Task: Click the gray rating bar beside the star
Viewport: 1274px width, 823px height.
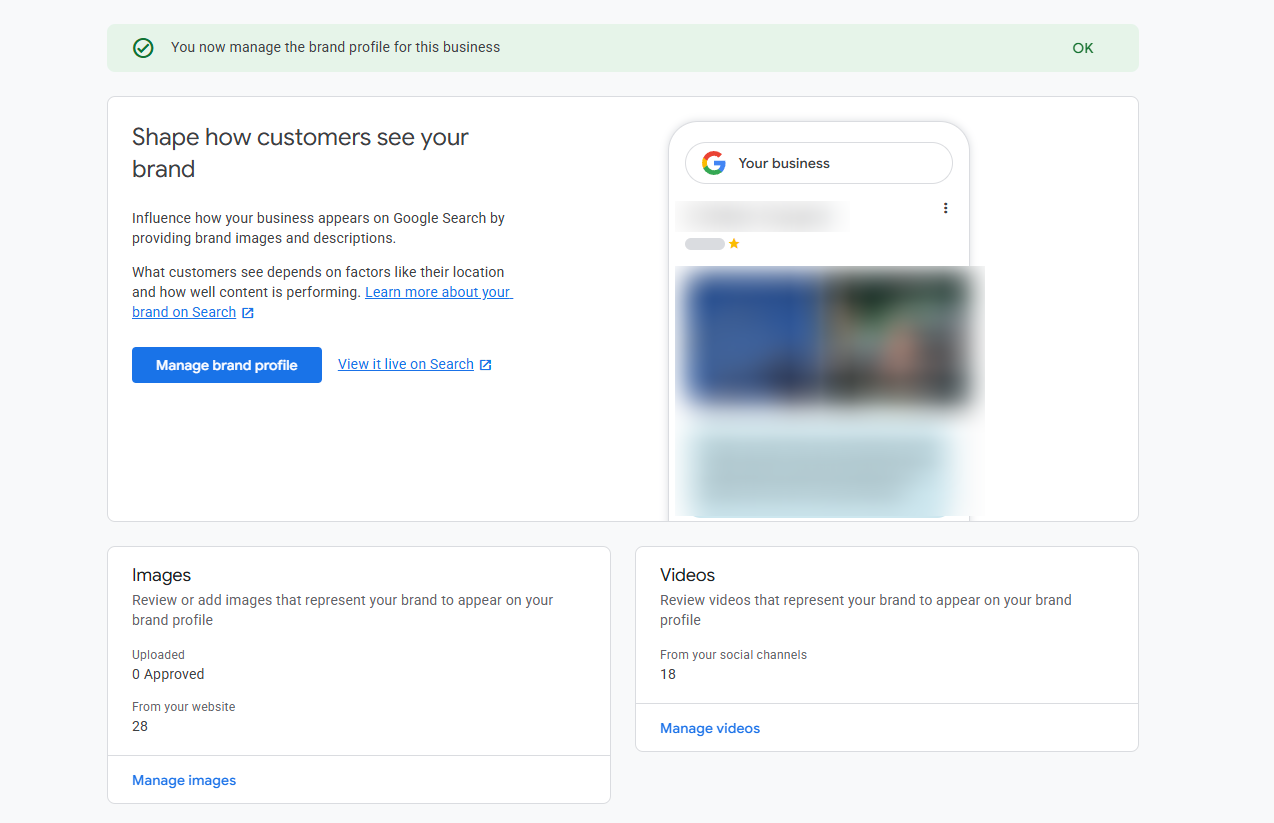Action: 703,243
